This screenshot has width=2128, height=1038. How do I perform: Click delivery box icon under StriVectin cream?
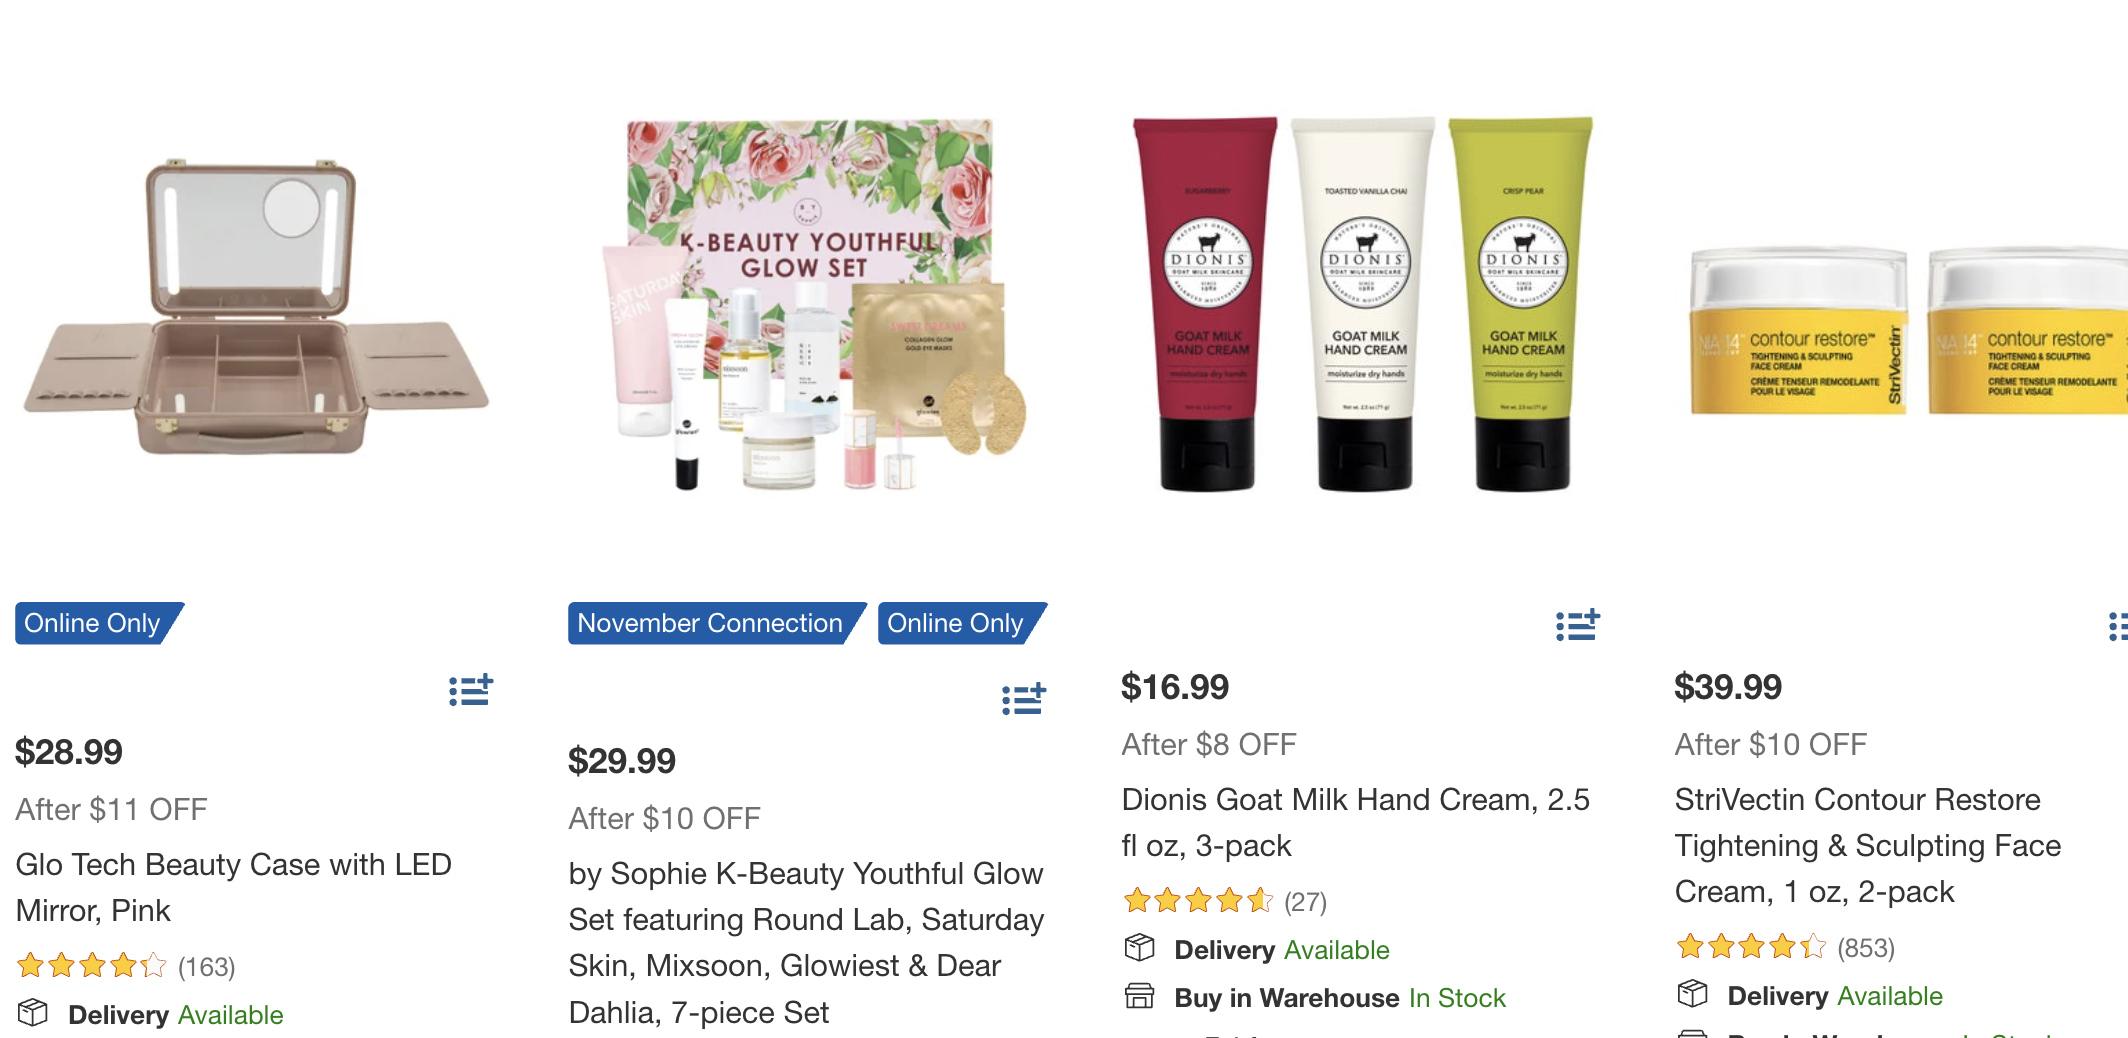[1693, 993]
